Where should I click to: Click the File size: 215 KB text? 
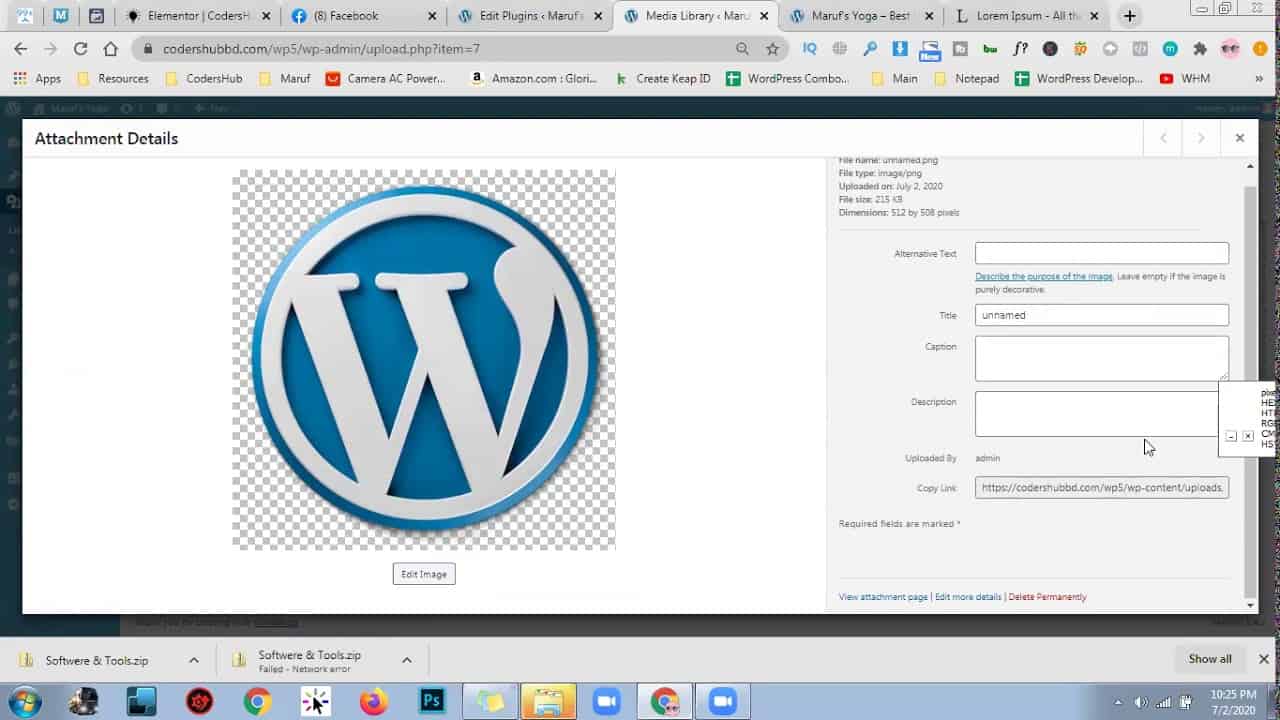pos(869,200)
